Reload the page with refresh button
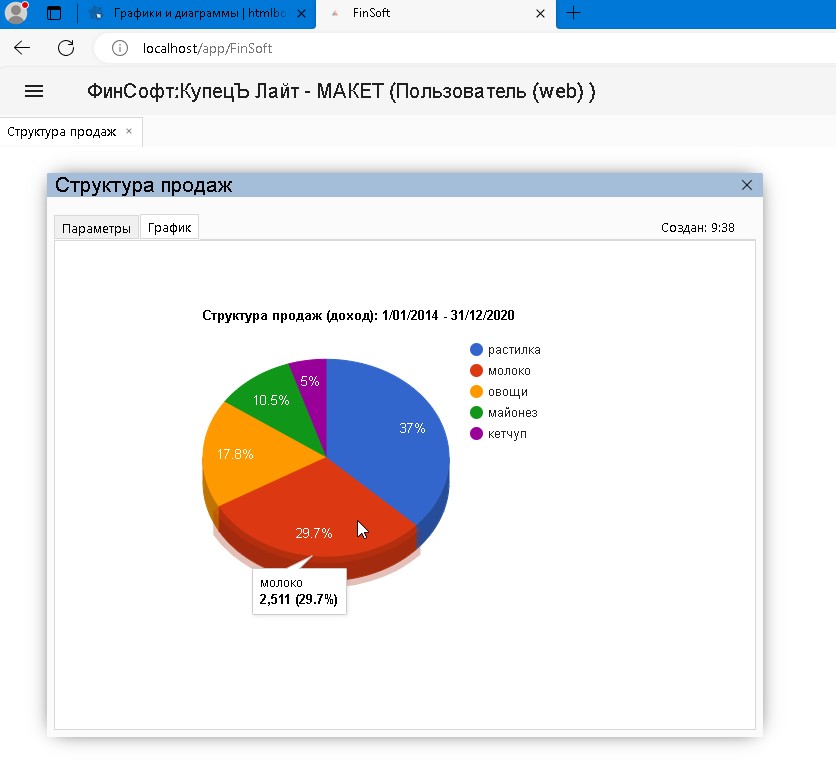The width and height of the screenshot is (836, 784). coord(66,48)
